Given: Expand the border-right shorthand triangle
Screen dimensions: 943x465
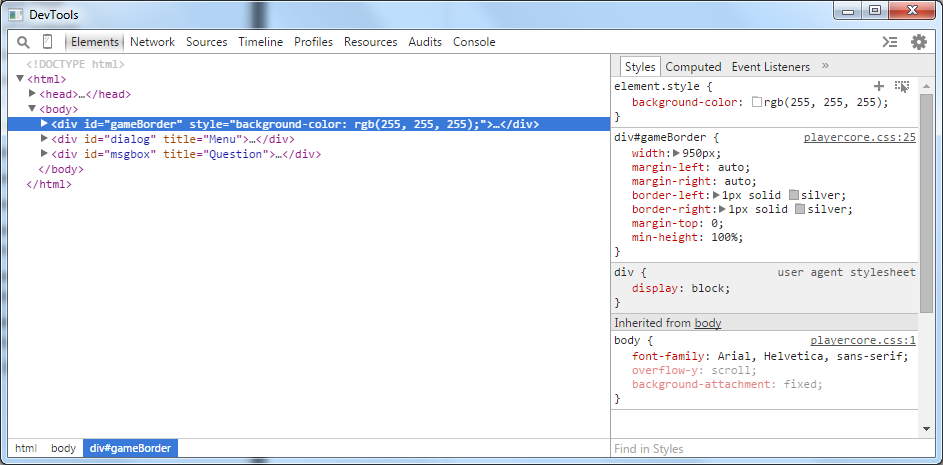Looking at the screenshot, I should [723, 209].
